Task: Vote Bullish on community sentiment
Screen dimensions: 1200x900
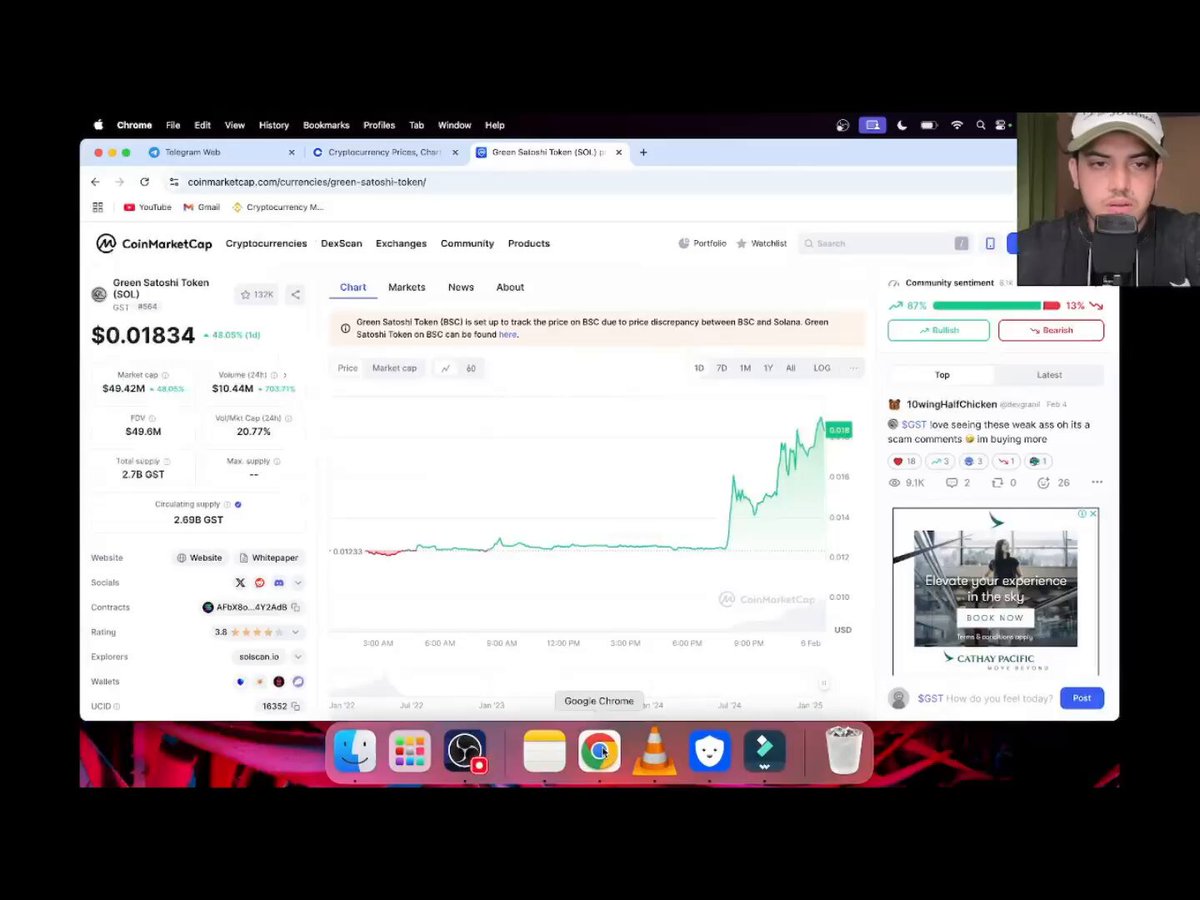Action: 938,330
